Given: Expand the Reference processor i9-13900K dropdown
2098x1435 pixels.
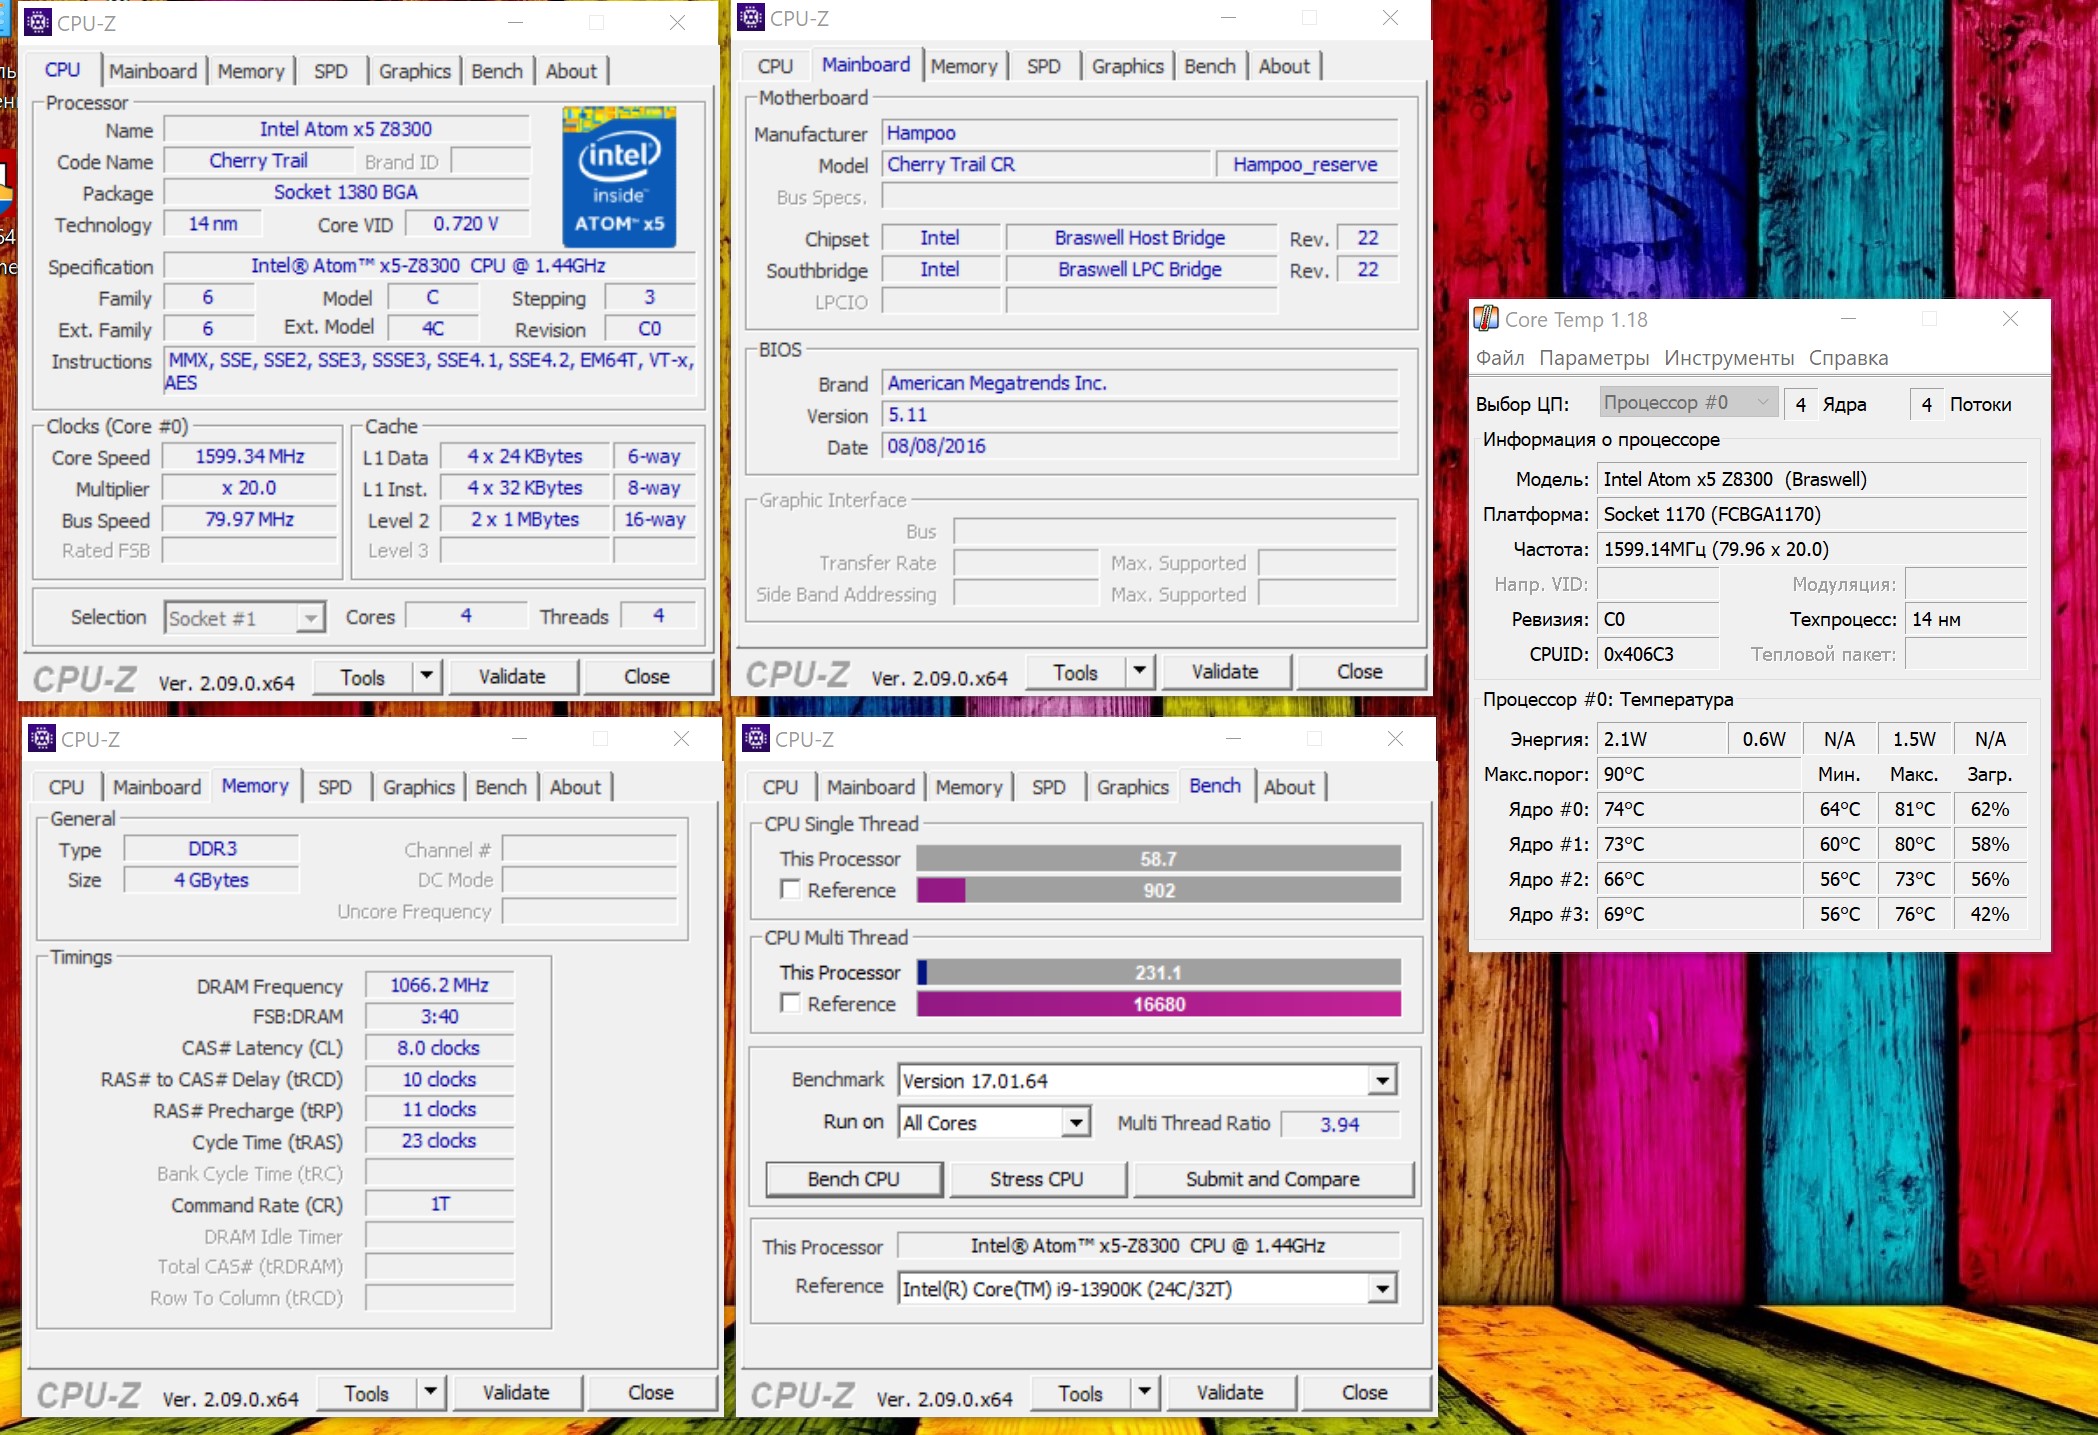Looking at the screenshot, I should (1382, 1288).
